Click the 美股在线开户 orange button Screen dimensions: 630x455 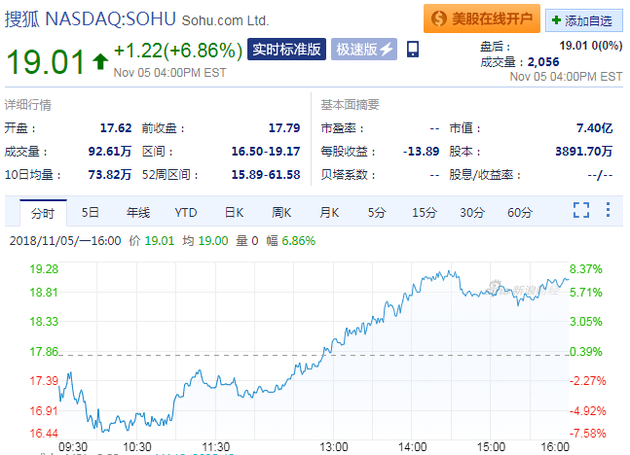482,18
